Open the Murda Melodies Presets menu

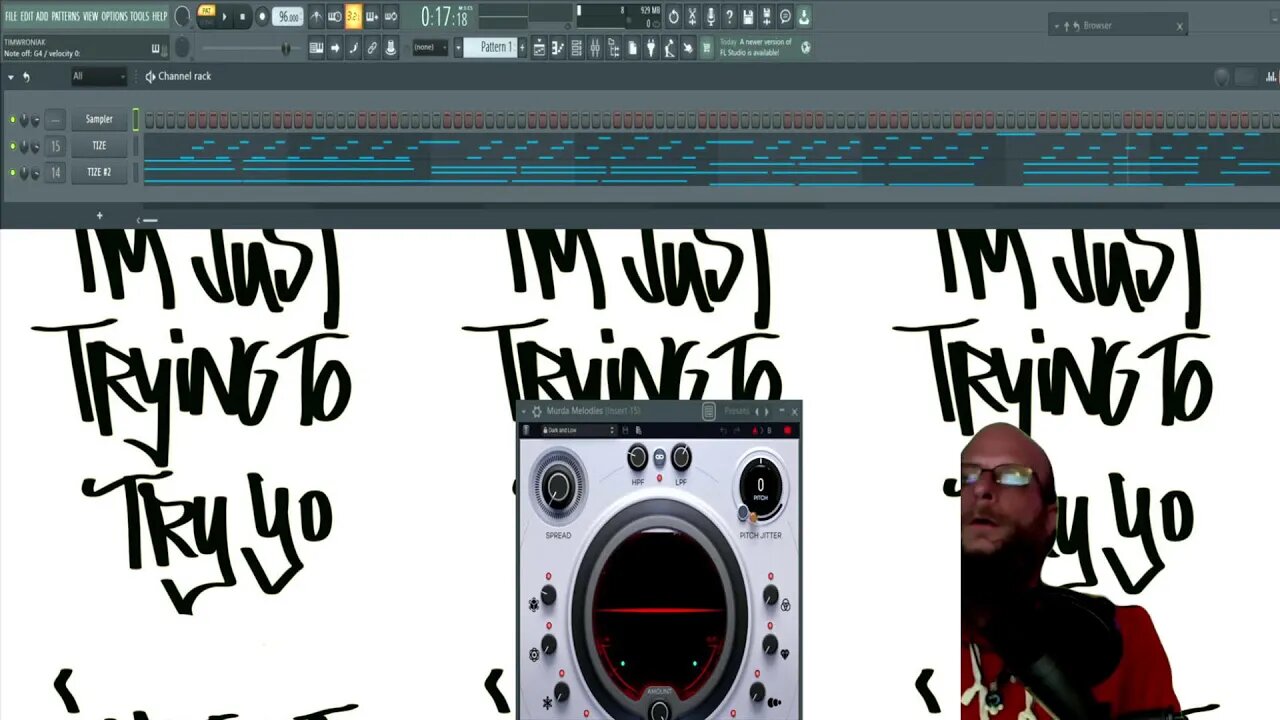[x=737, y=411]
